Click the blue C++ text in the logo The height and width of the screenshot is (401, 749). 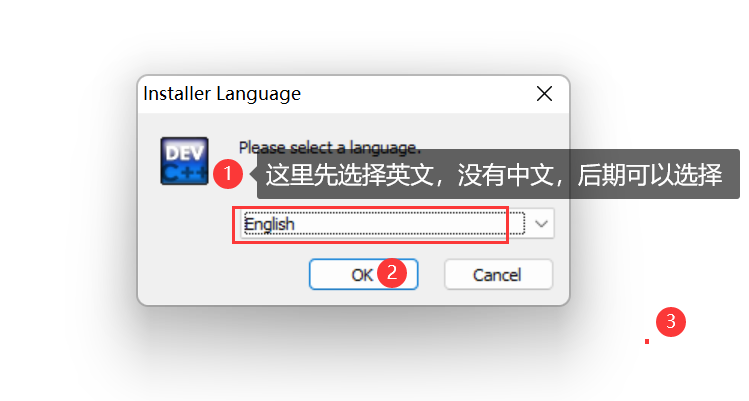tap(185, 173)
